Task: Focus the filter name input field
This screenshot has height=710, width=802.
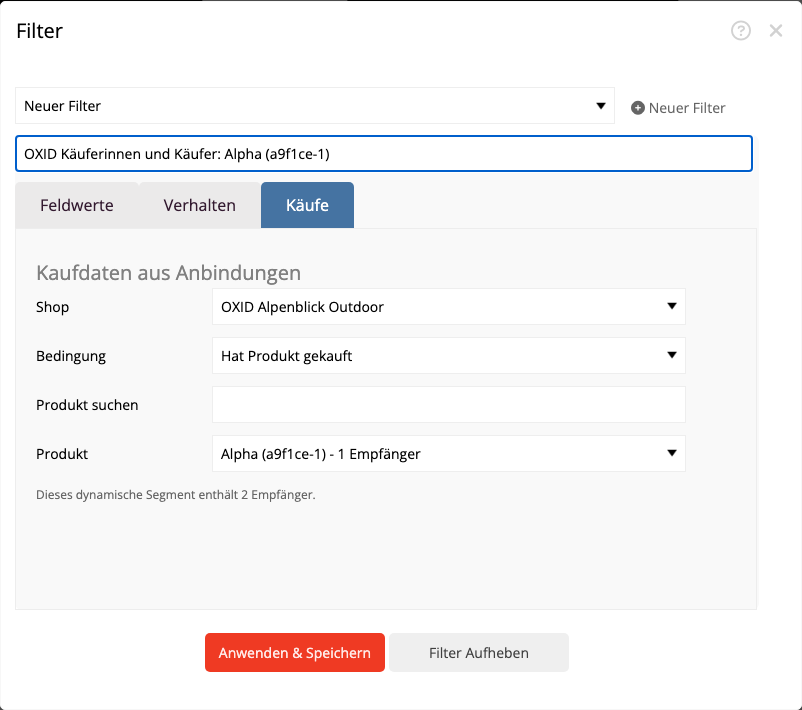Action: 384,153
